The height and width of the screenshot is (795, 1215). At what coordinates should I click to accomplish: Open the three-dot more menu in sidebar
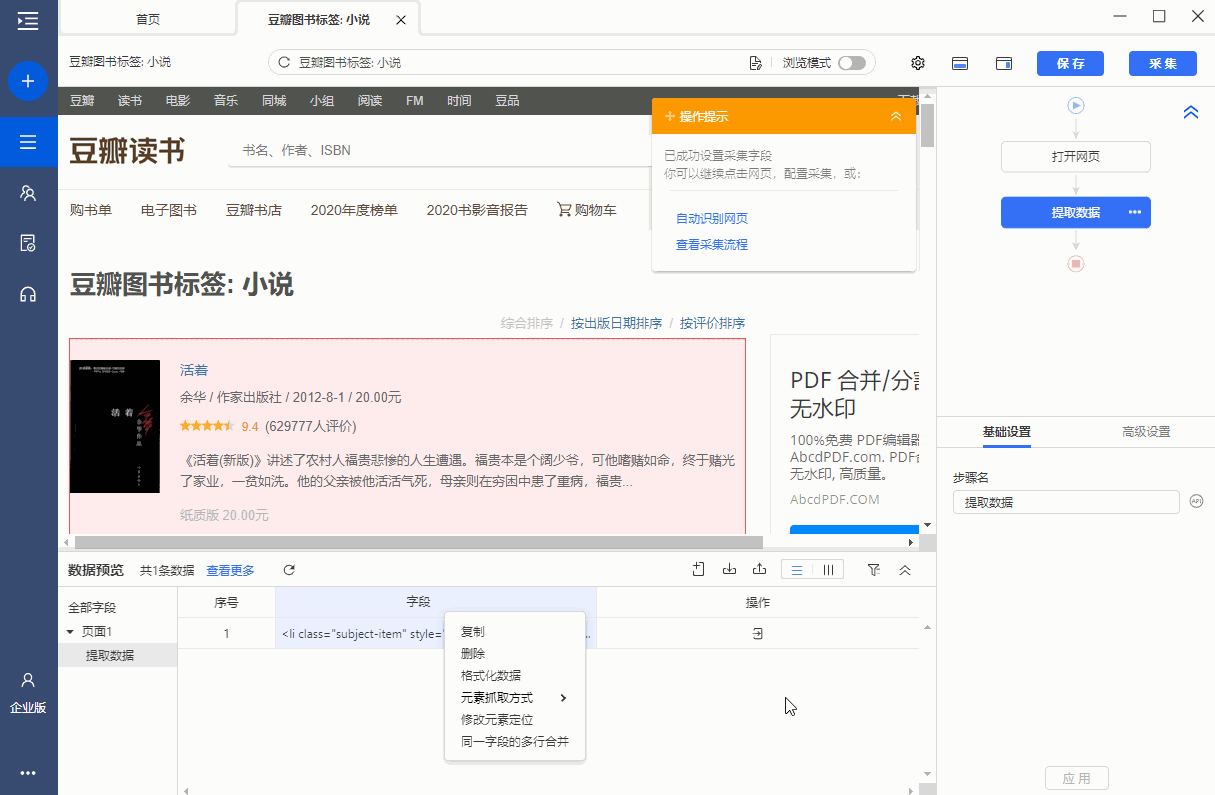(x=28, y=773)
